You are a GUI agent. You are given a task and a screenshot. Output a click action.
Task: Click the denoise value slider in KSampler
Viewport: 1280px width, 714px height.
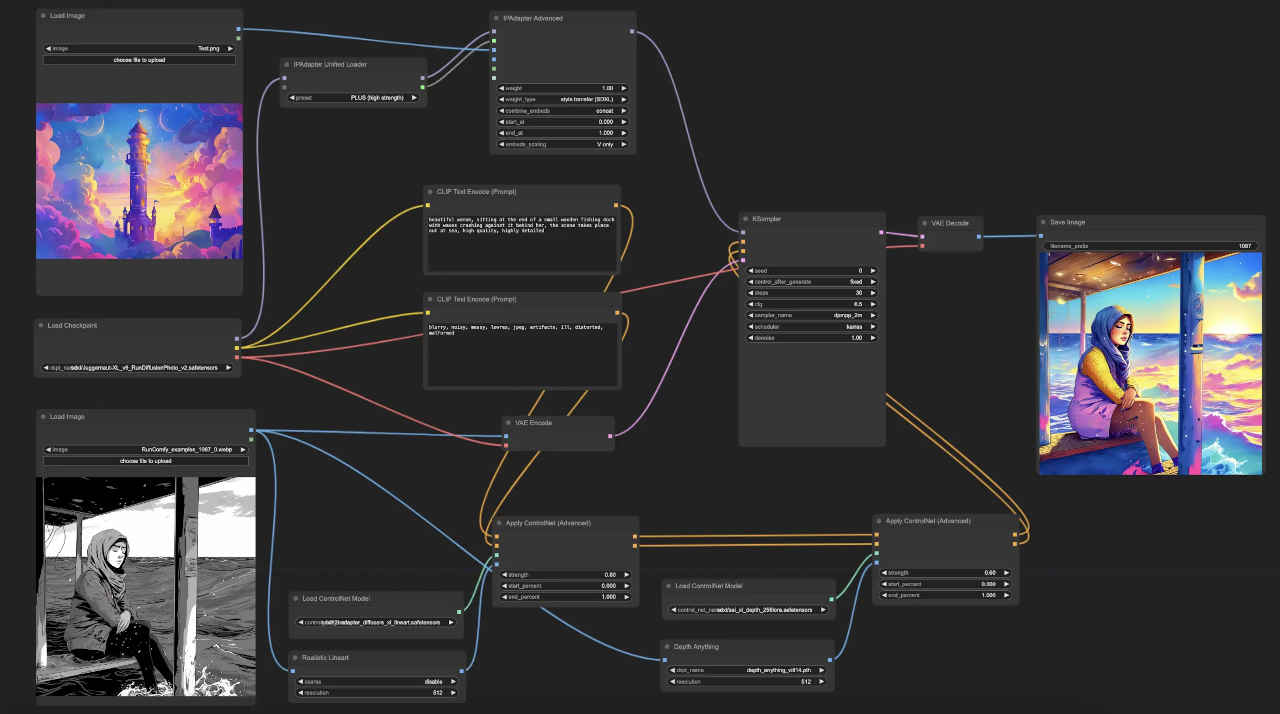(812, 338)
